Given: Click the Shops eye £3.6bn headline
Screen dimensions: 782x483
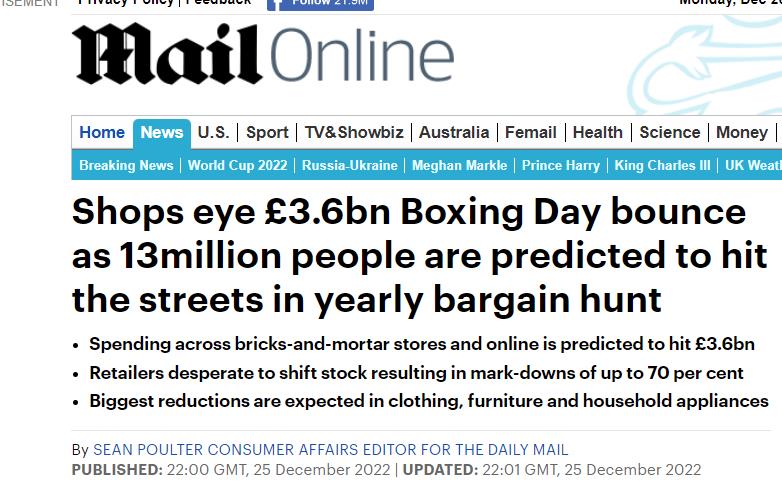Looking at the screenshot, I should pyautogui.click(x=409, y=255).
